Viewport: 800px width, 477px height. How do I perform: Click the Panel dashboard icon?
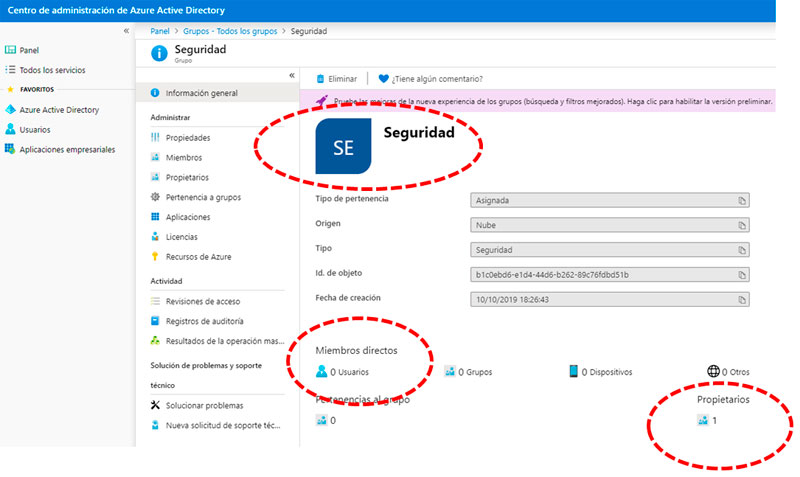(10, 49)
